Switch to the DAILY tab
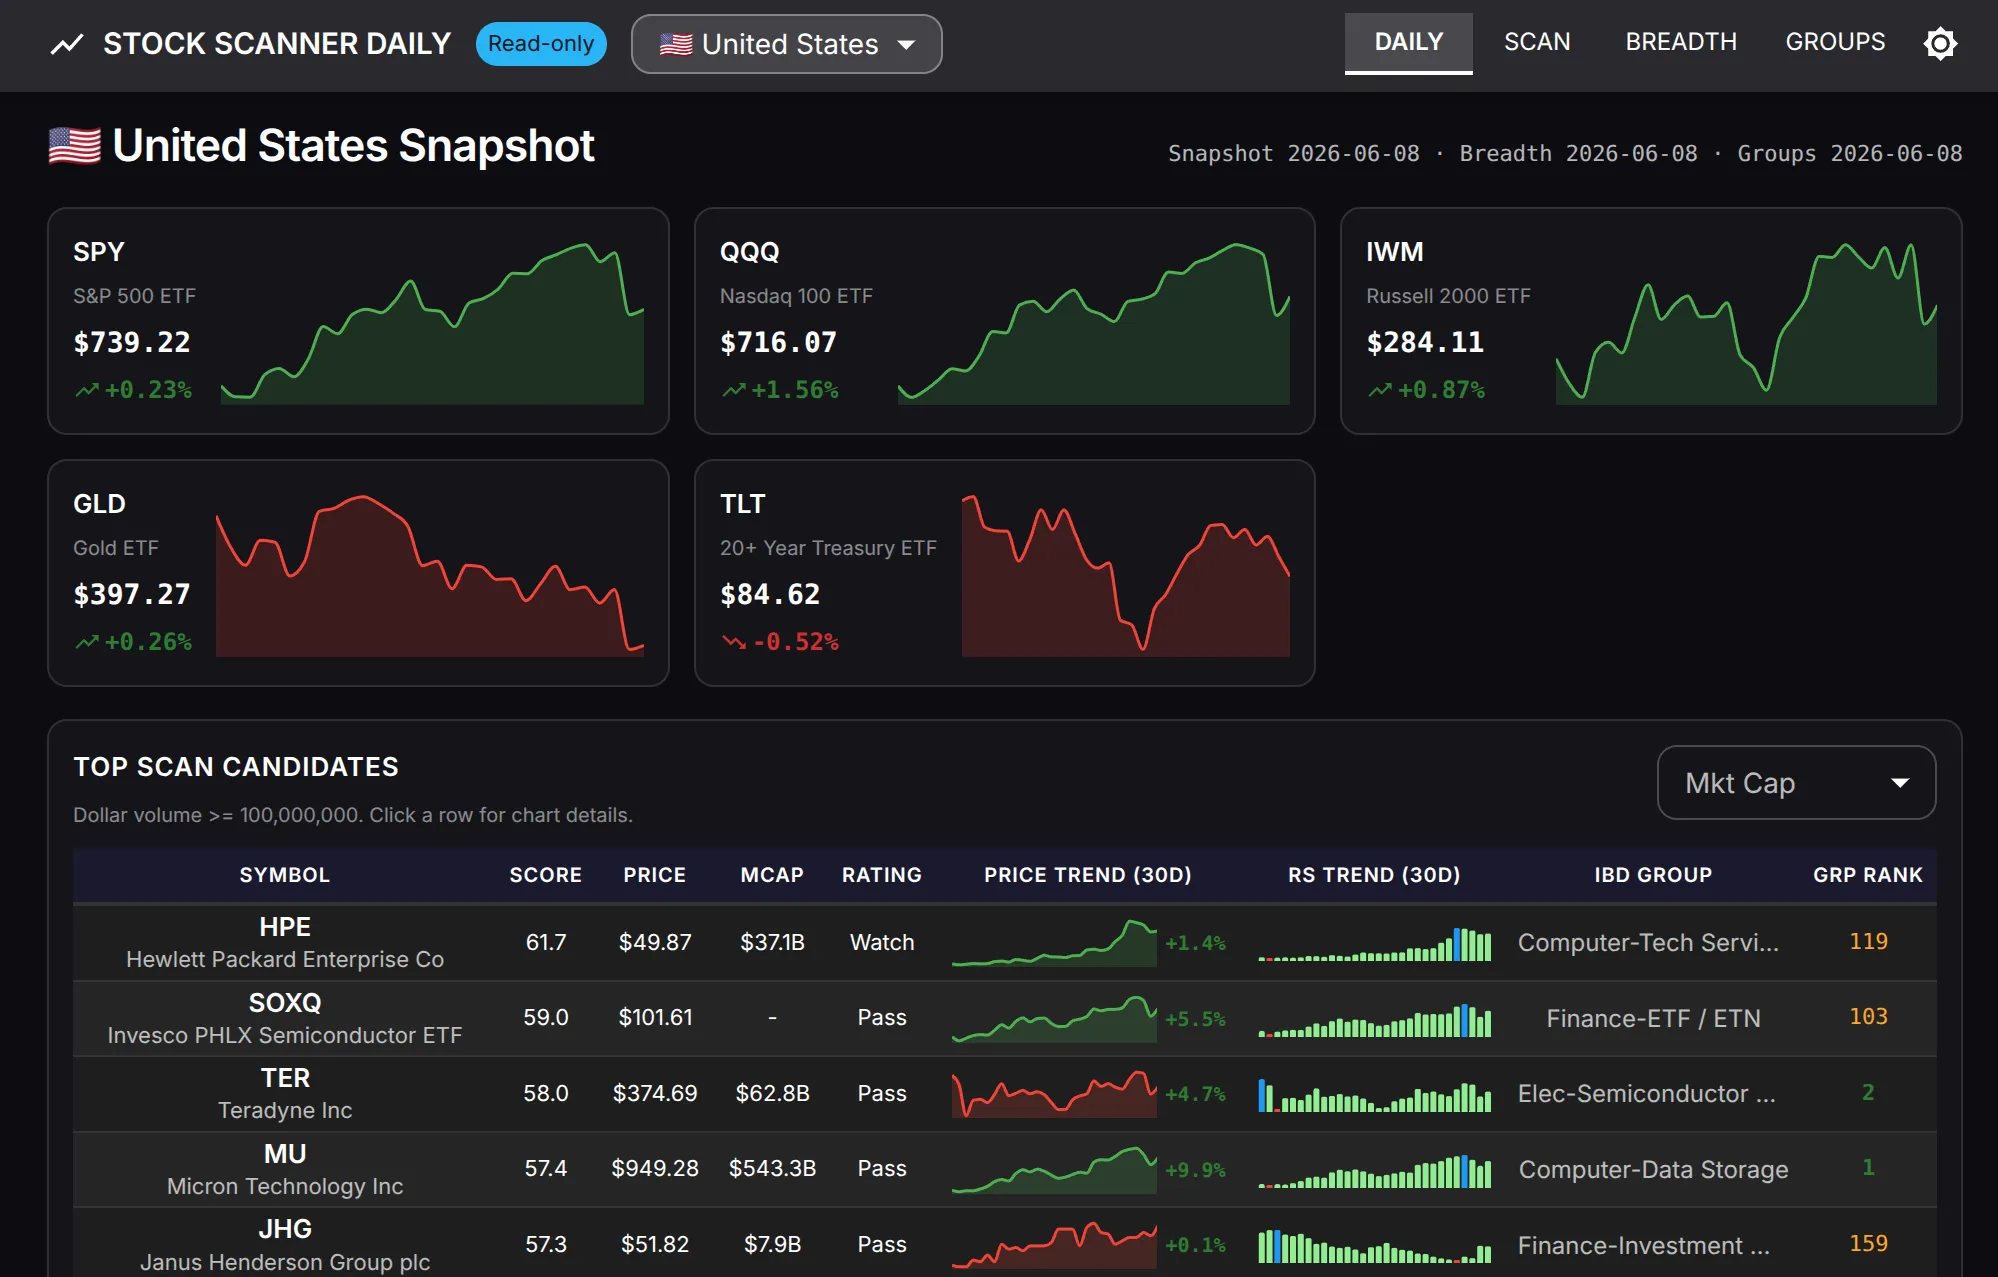 1408,43
